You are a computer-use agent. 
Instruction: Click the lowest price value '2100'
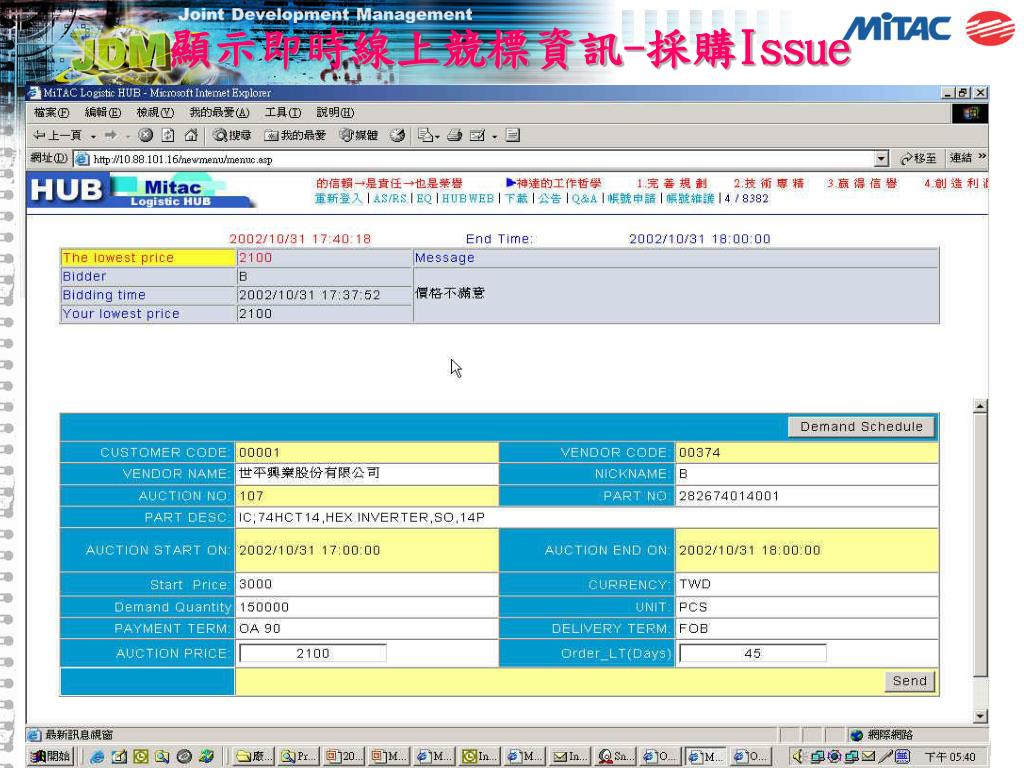[255, 257]
